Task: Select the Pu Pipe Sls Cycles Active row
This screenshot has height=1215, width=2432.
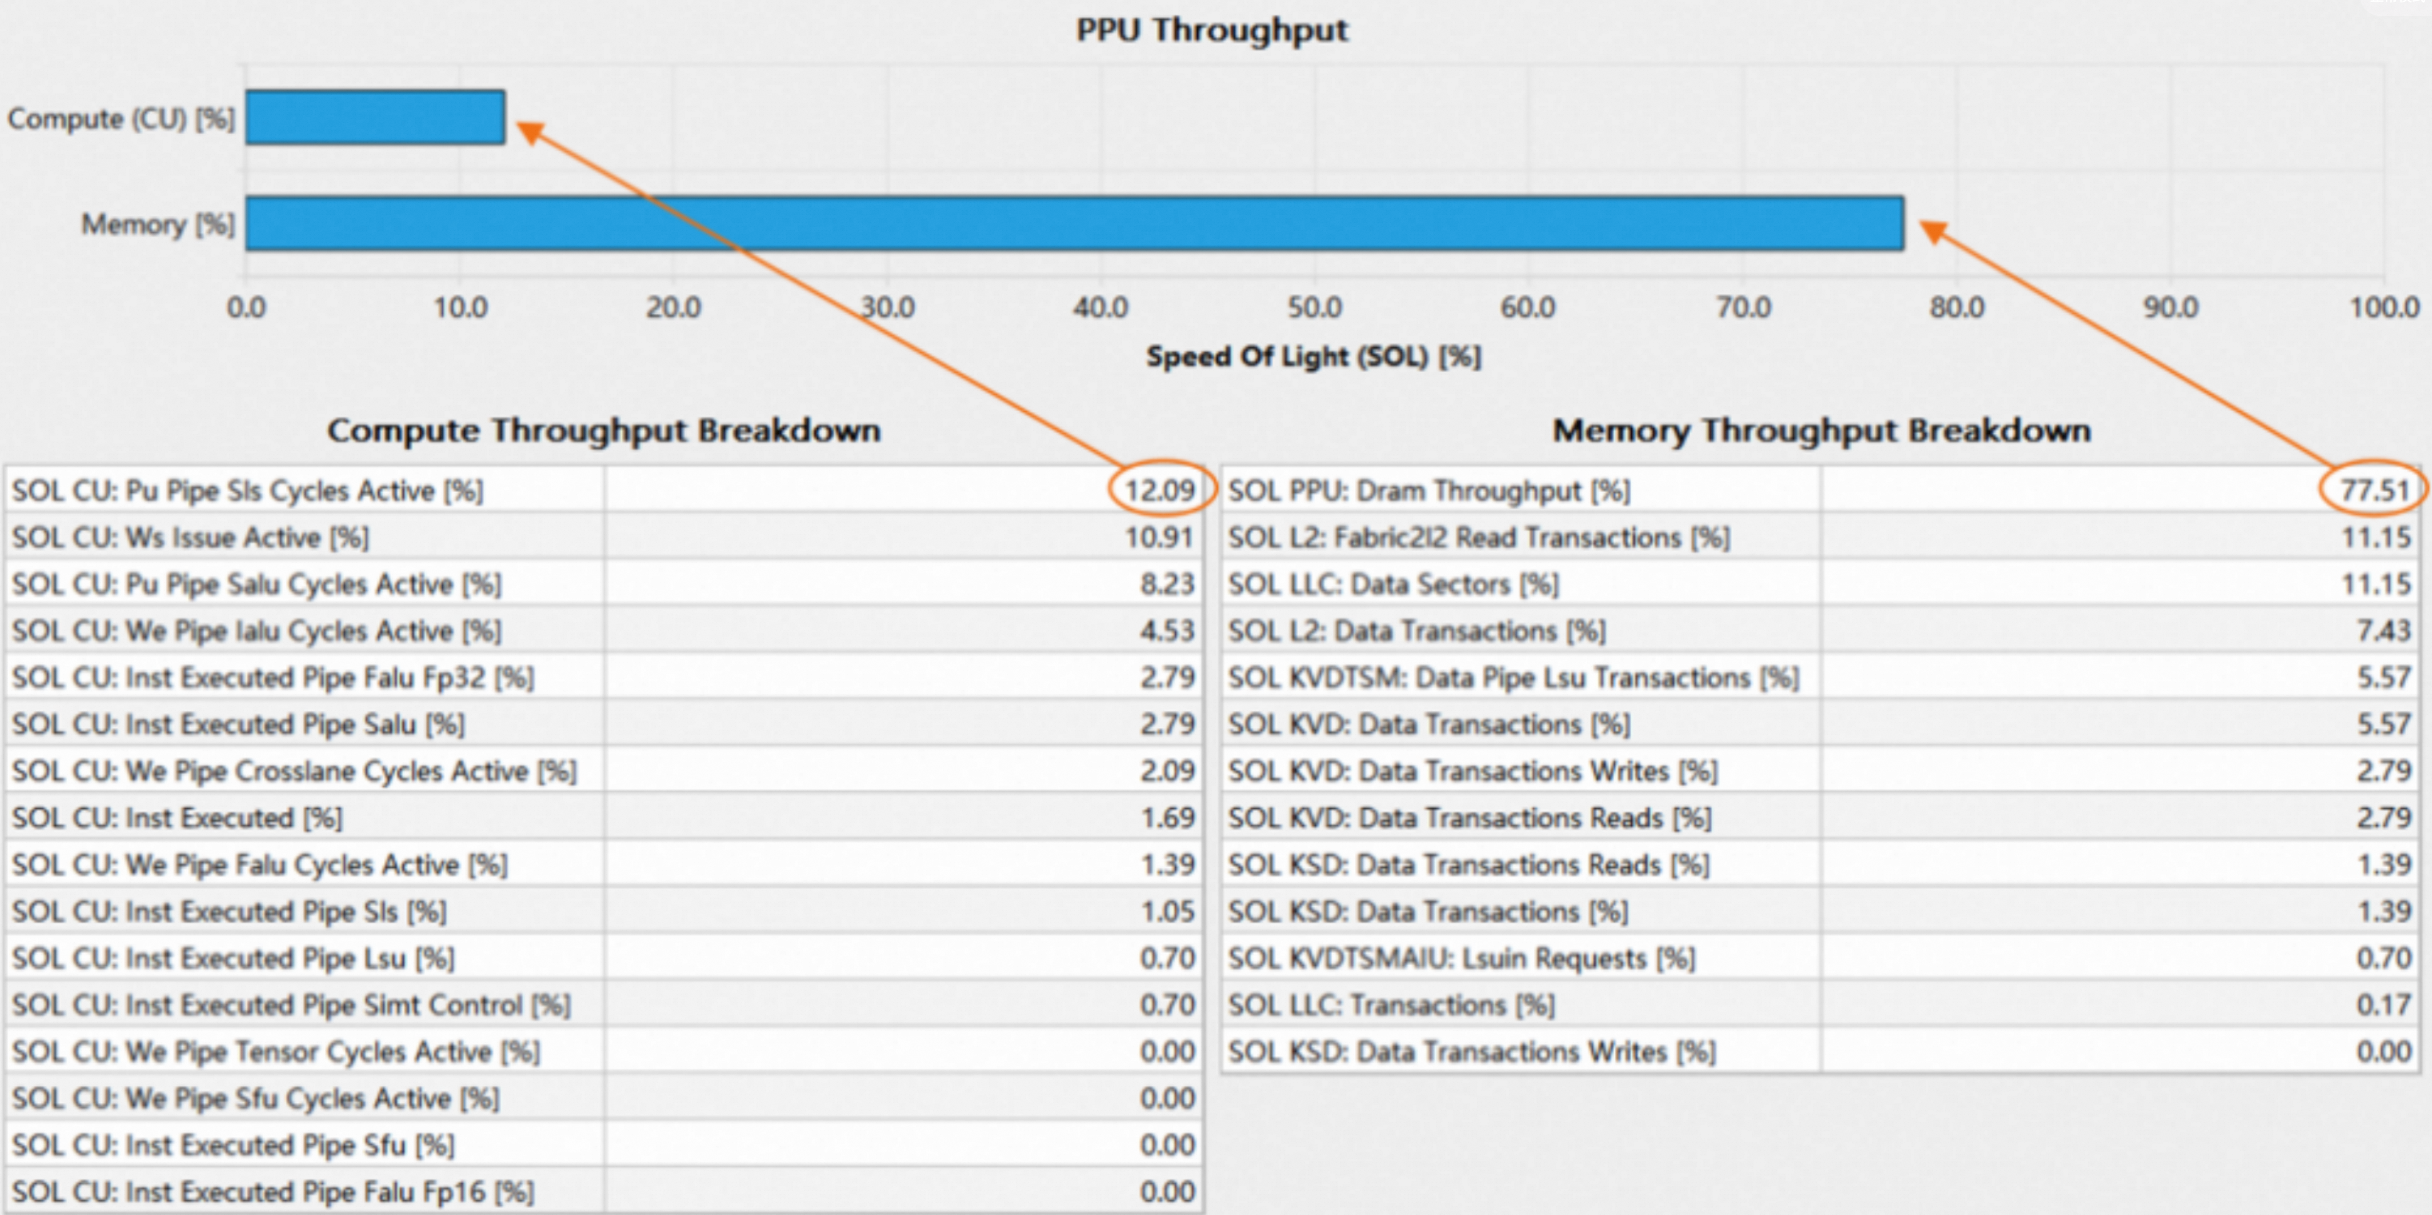Action: coord(248,491)
